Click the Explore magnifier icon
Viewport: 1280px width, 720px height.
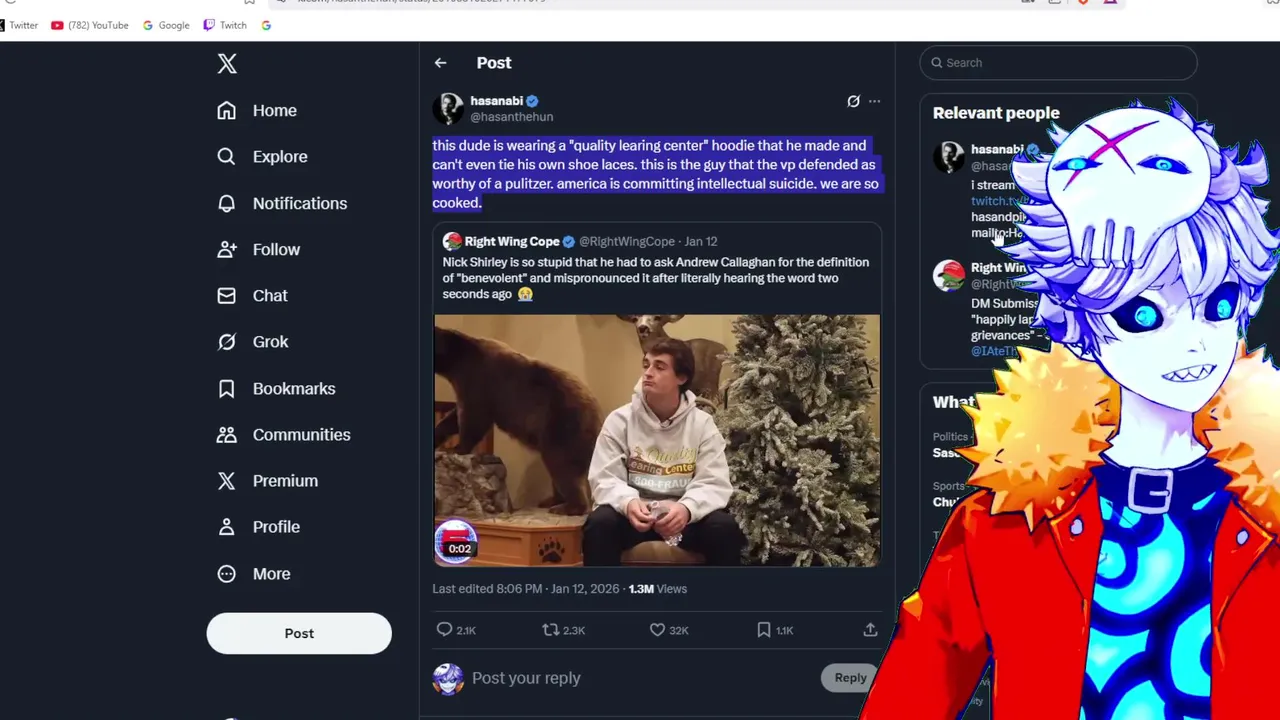(x=227, y=156)
